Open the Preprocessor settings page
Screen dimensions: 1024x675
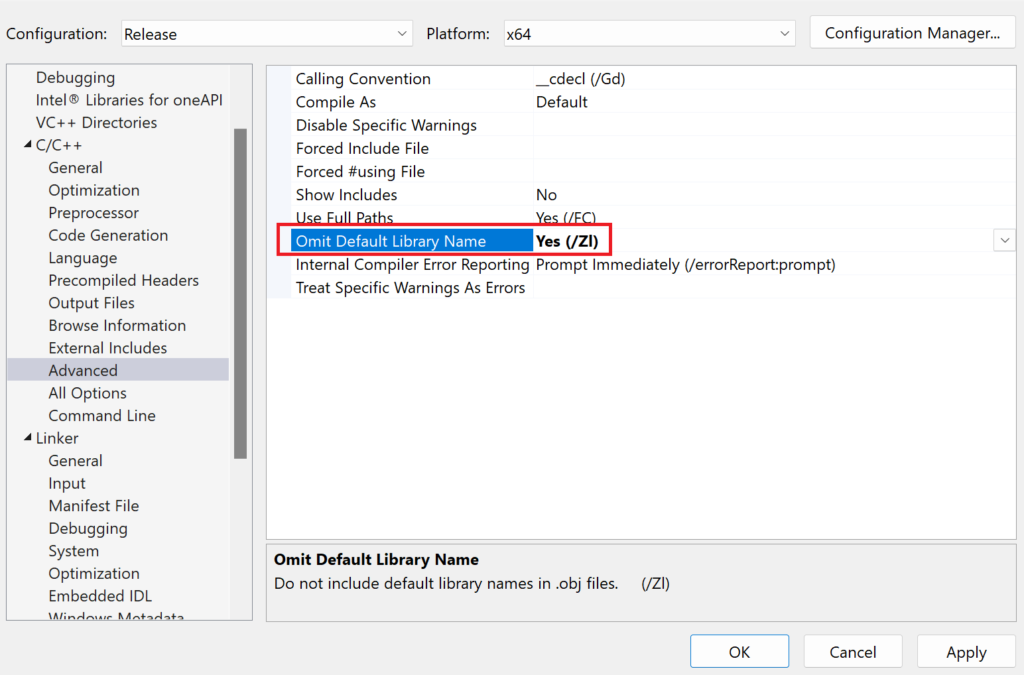[x=94, y=213]
